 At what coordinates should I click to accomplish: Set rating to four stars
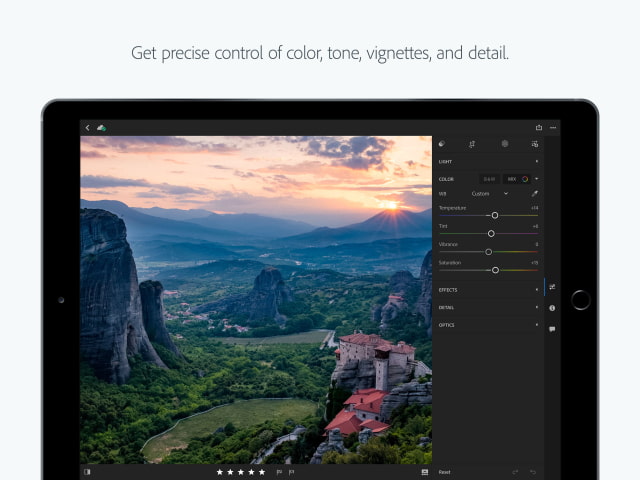[x=251, y=472]
